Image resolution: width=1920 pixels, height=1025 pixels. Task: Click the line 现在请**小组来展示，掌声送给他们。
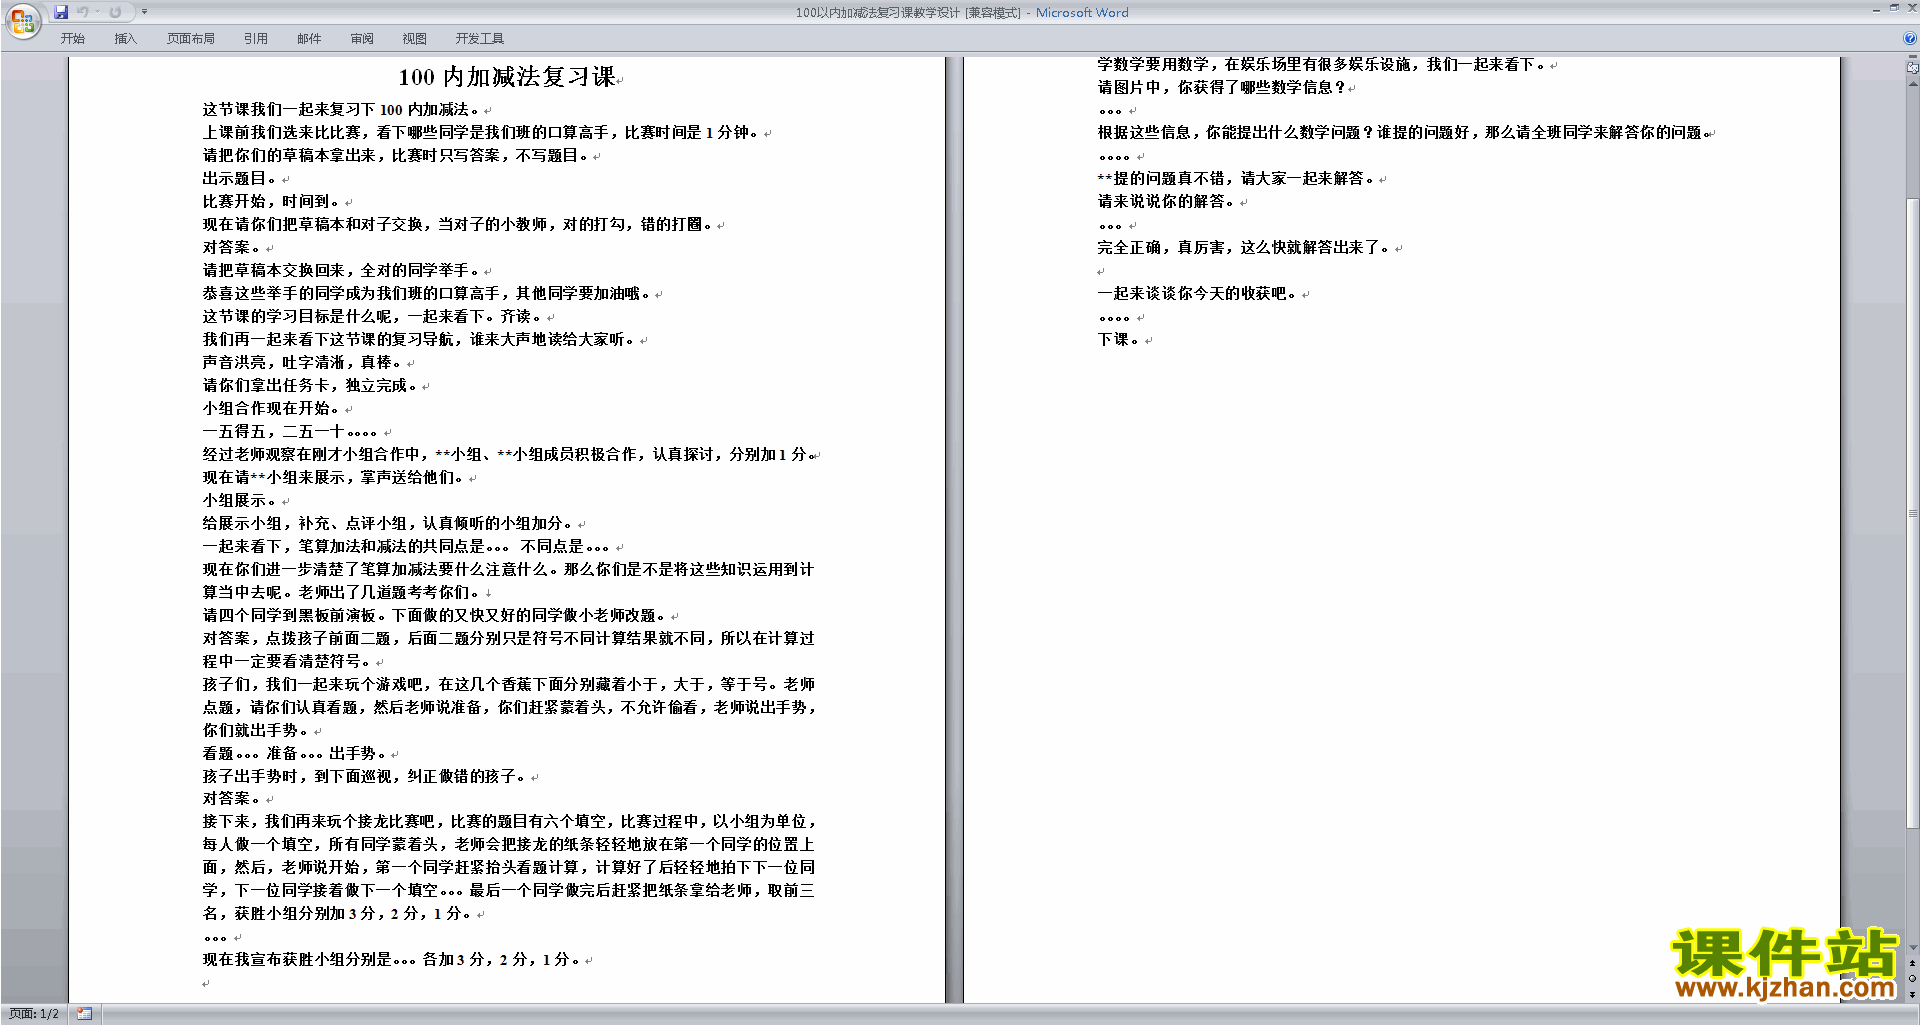[334, 477]
